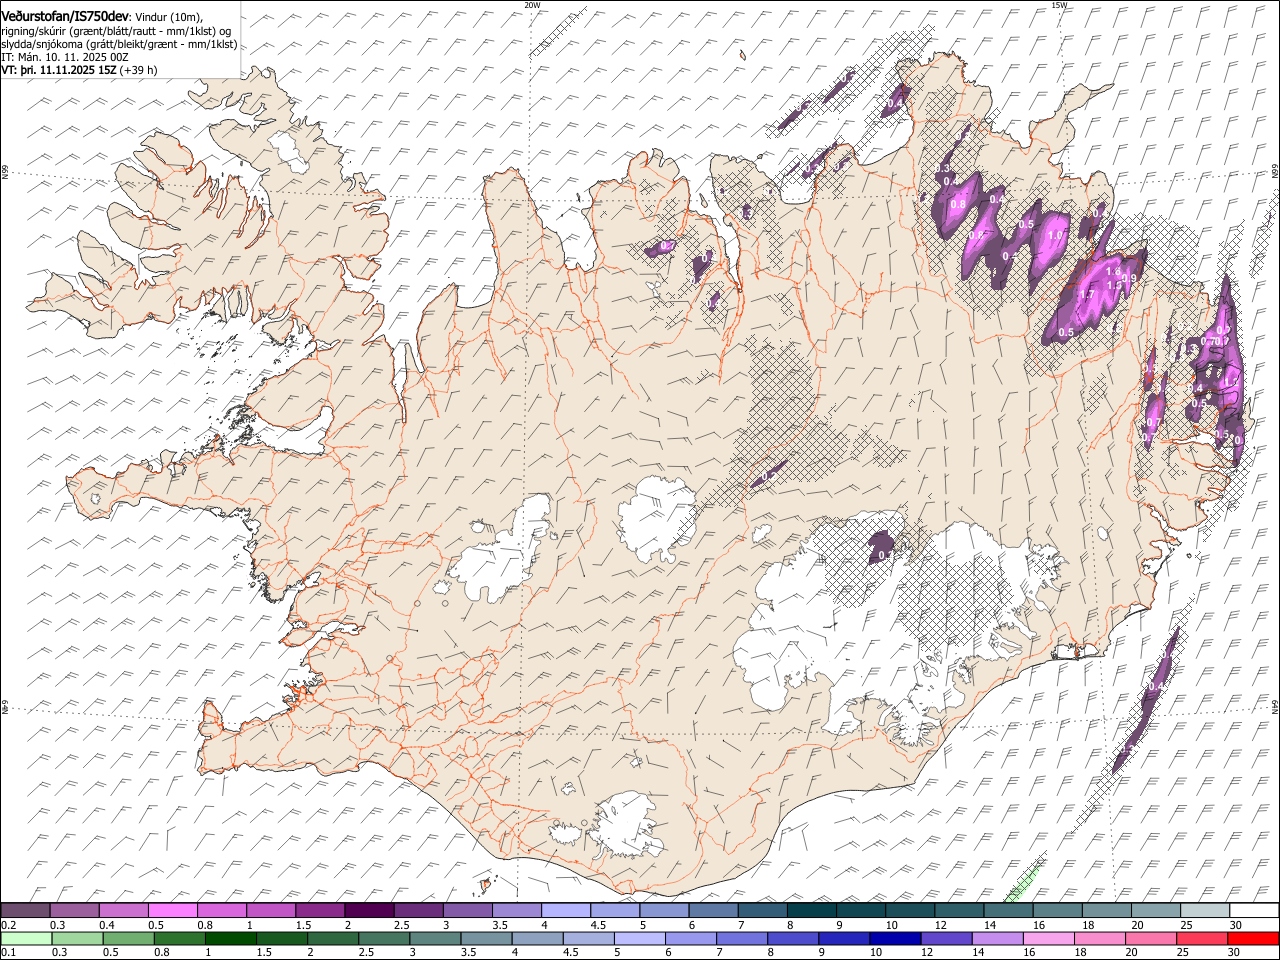
Task: Select dark teal upper swatch starting at 8
Action: (811, 910)
